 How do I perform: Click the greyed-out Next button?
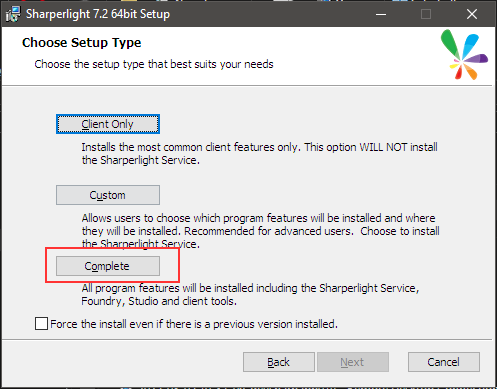353,362
